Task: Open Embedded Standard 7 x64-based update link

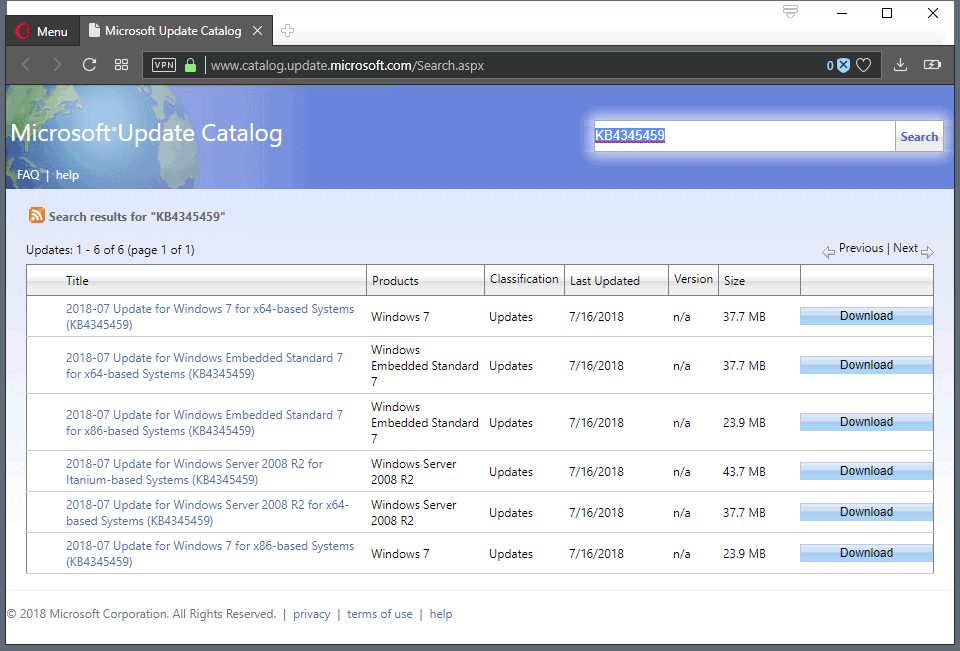Action: pyautogui.click(x=204, y=366)
